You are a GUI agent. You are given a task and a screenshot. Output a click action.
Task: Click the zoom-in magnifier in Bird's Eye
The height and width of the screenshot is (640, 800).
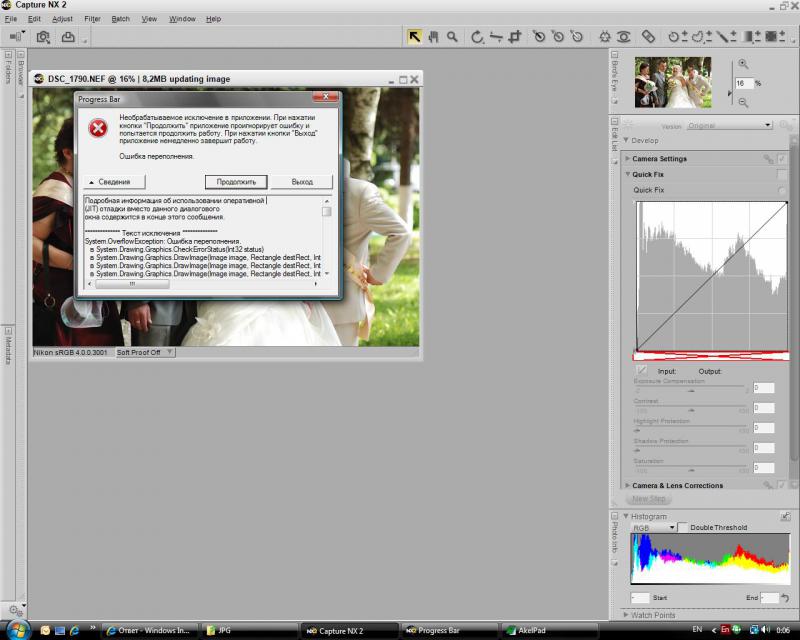[x=743, y=64]
